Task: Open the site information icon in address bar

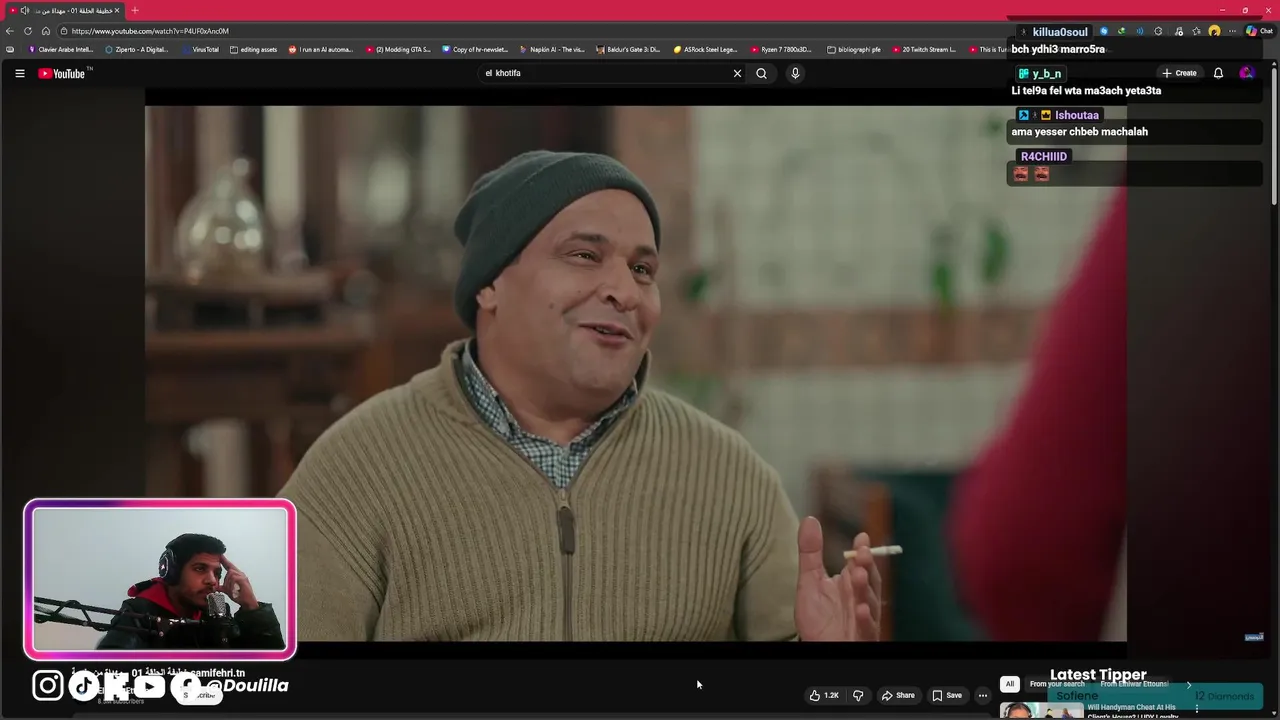Action: pos(62,31)
